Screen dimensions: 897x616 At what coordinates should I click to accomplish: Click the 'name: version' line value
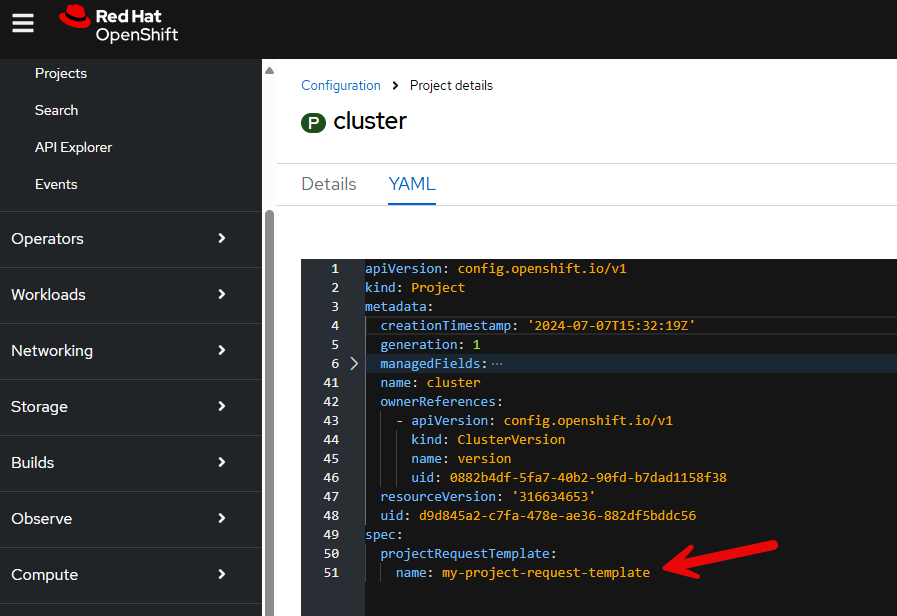point(484,459)
